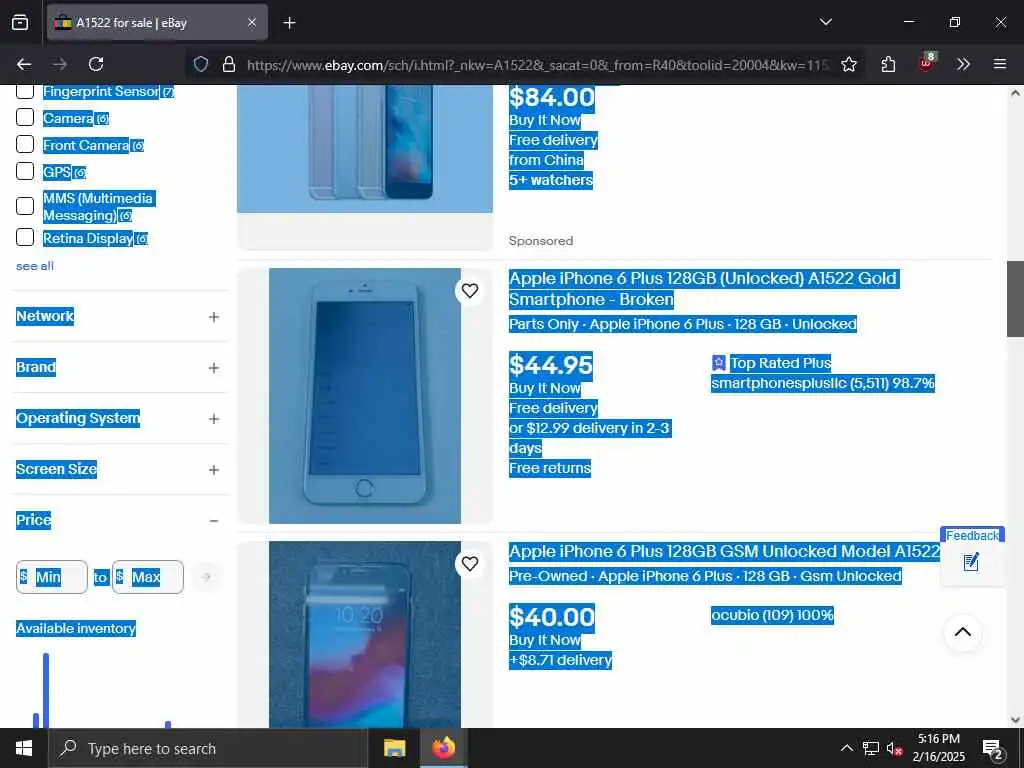
Task: Open the Feedback edit icon
Action: tap(971, 562)
